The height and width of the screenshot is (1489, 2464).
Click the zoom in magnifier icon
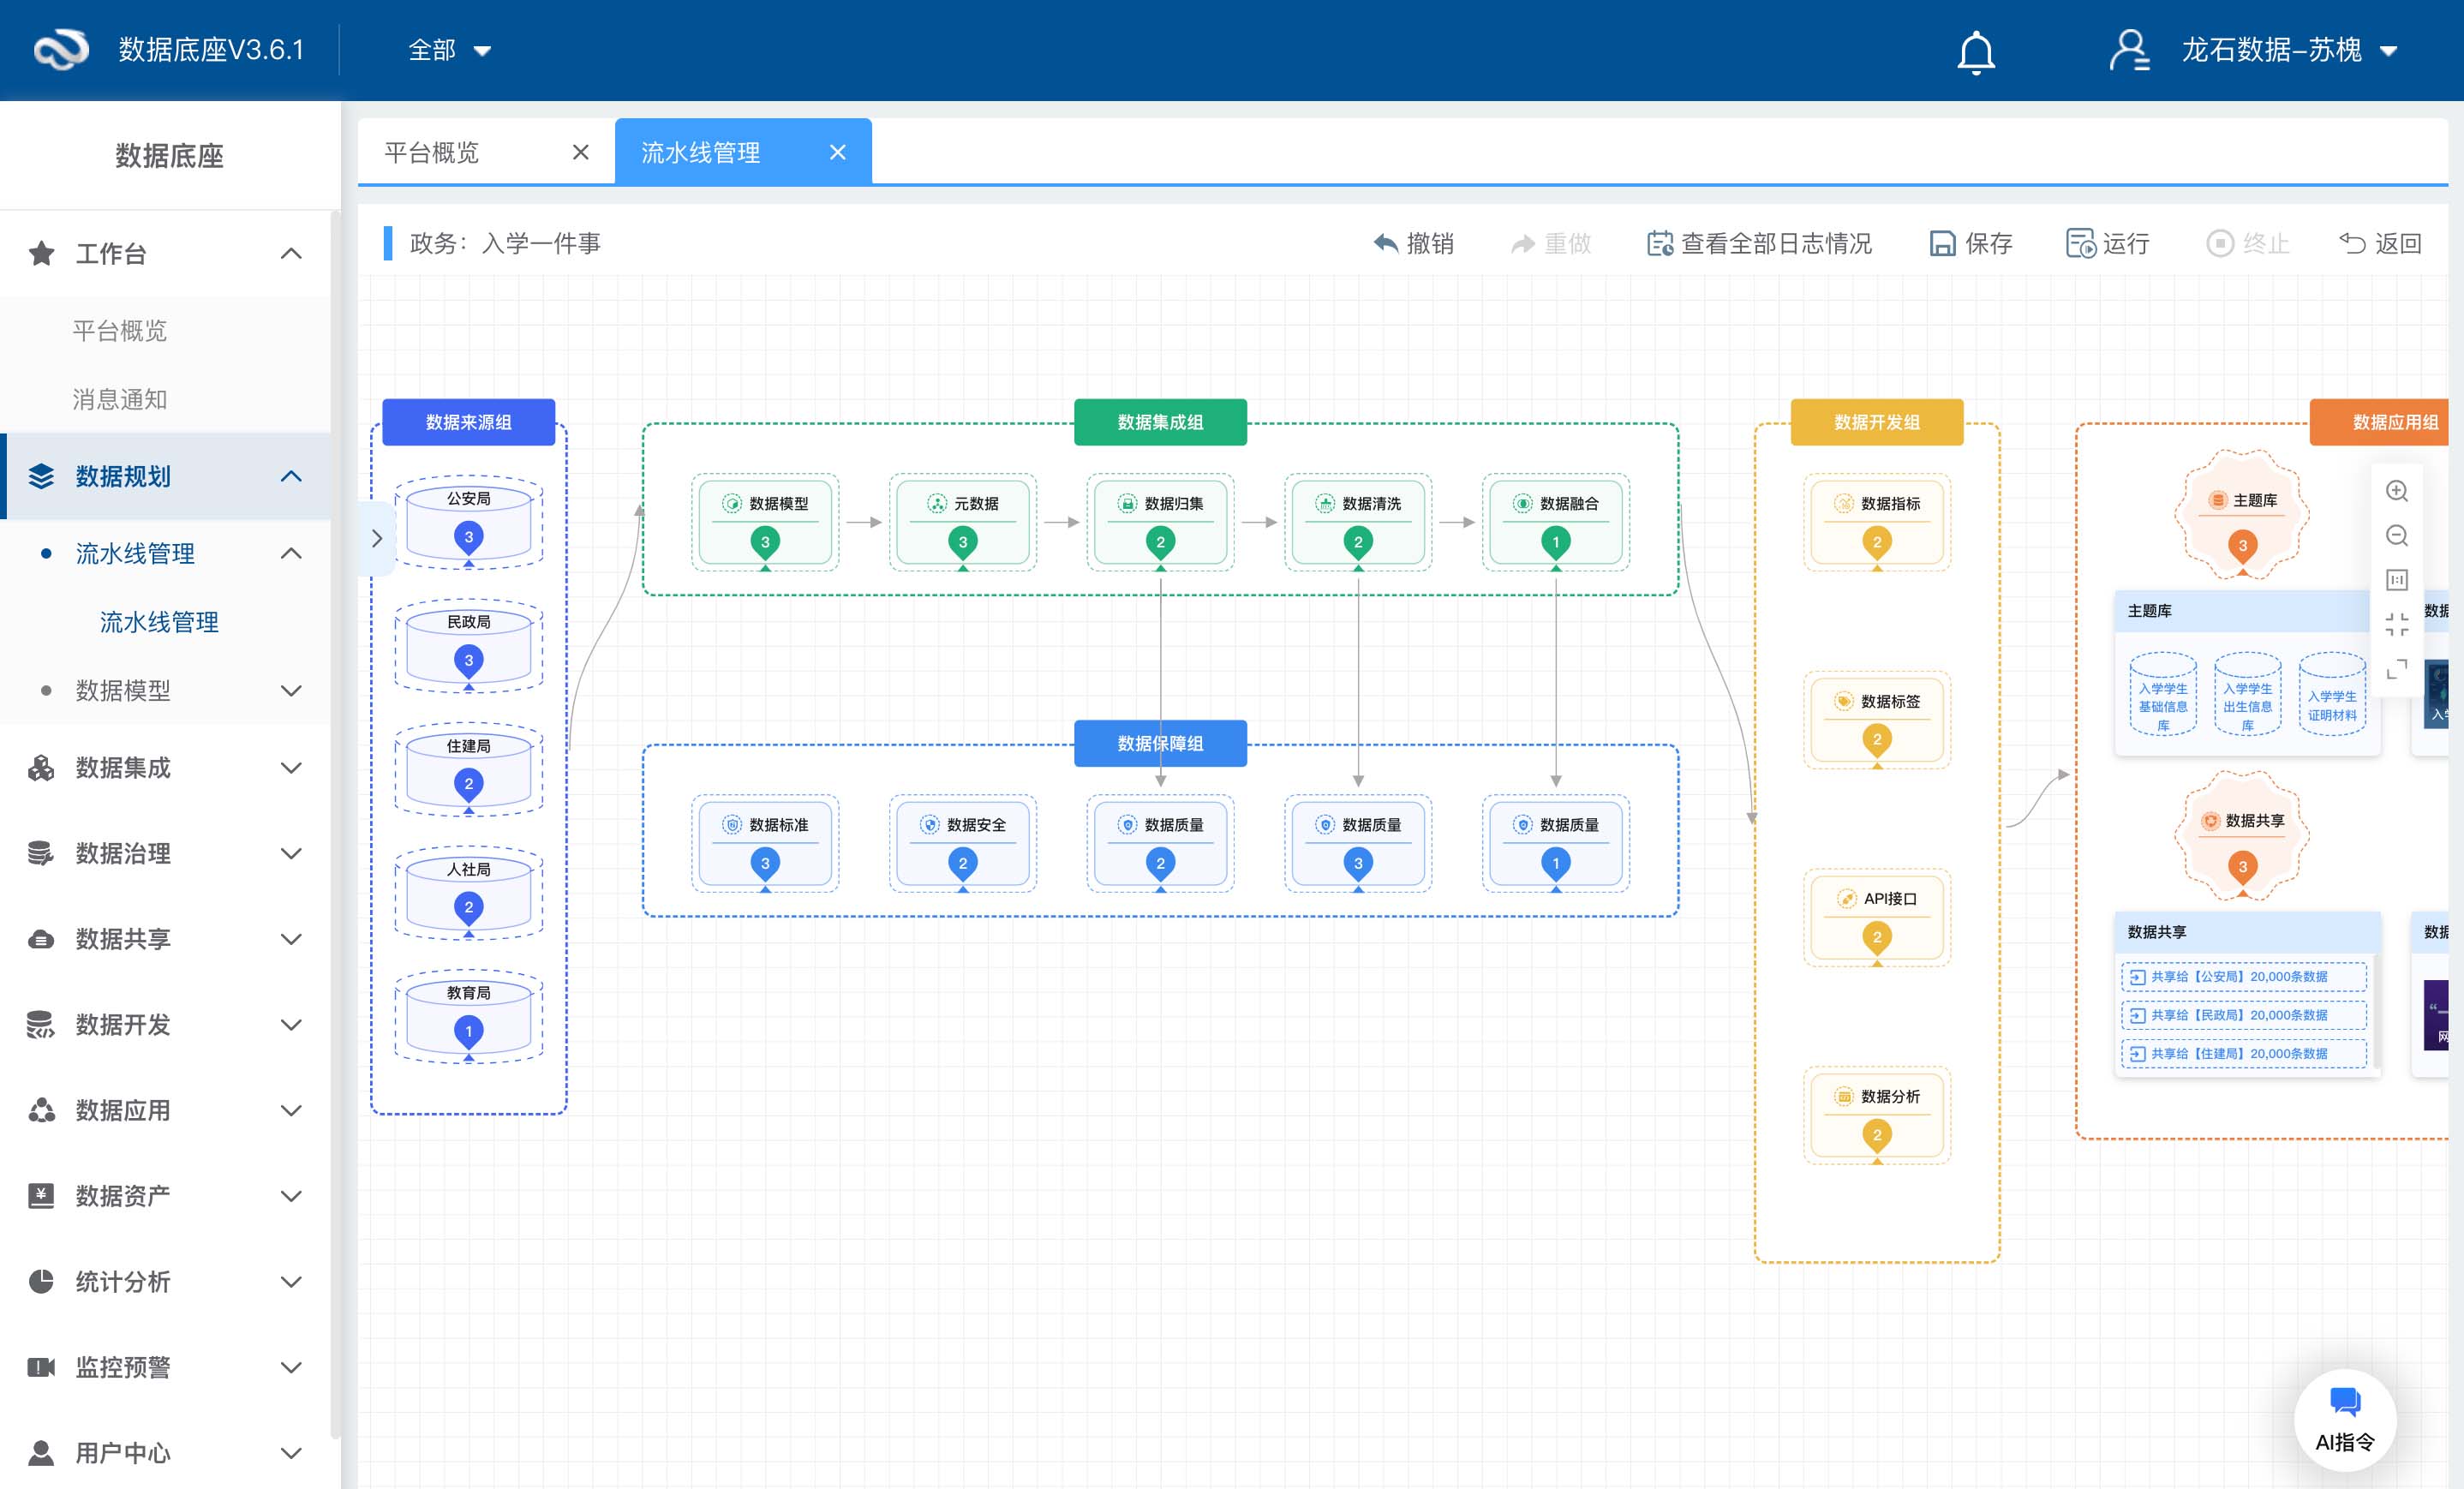(x=2396, y=491)
